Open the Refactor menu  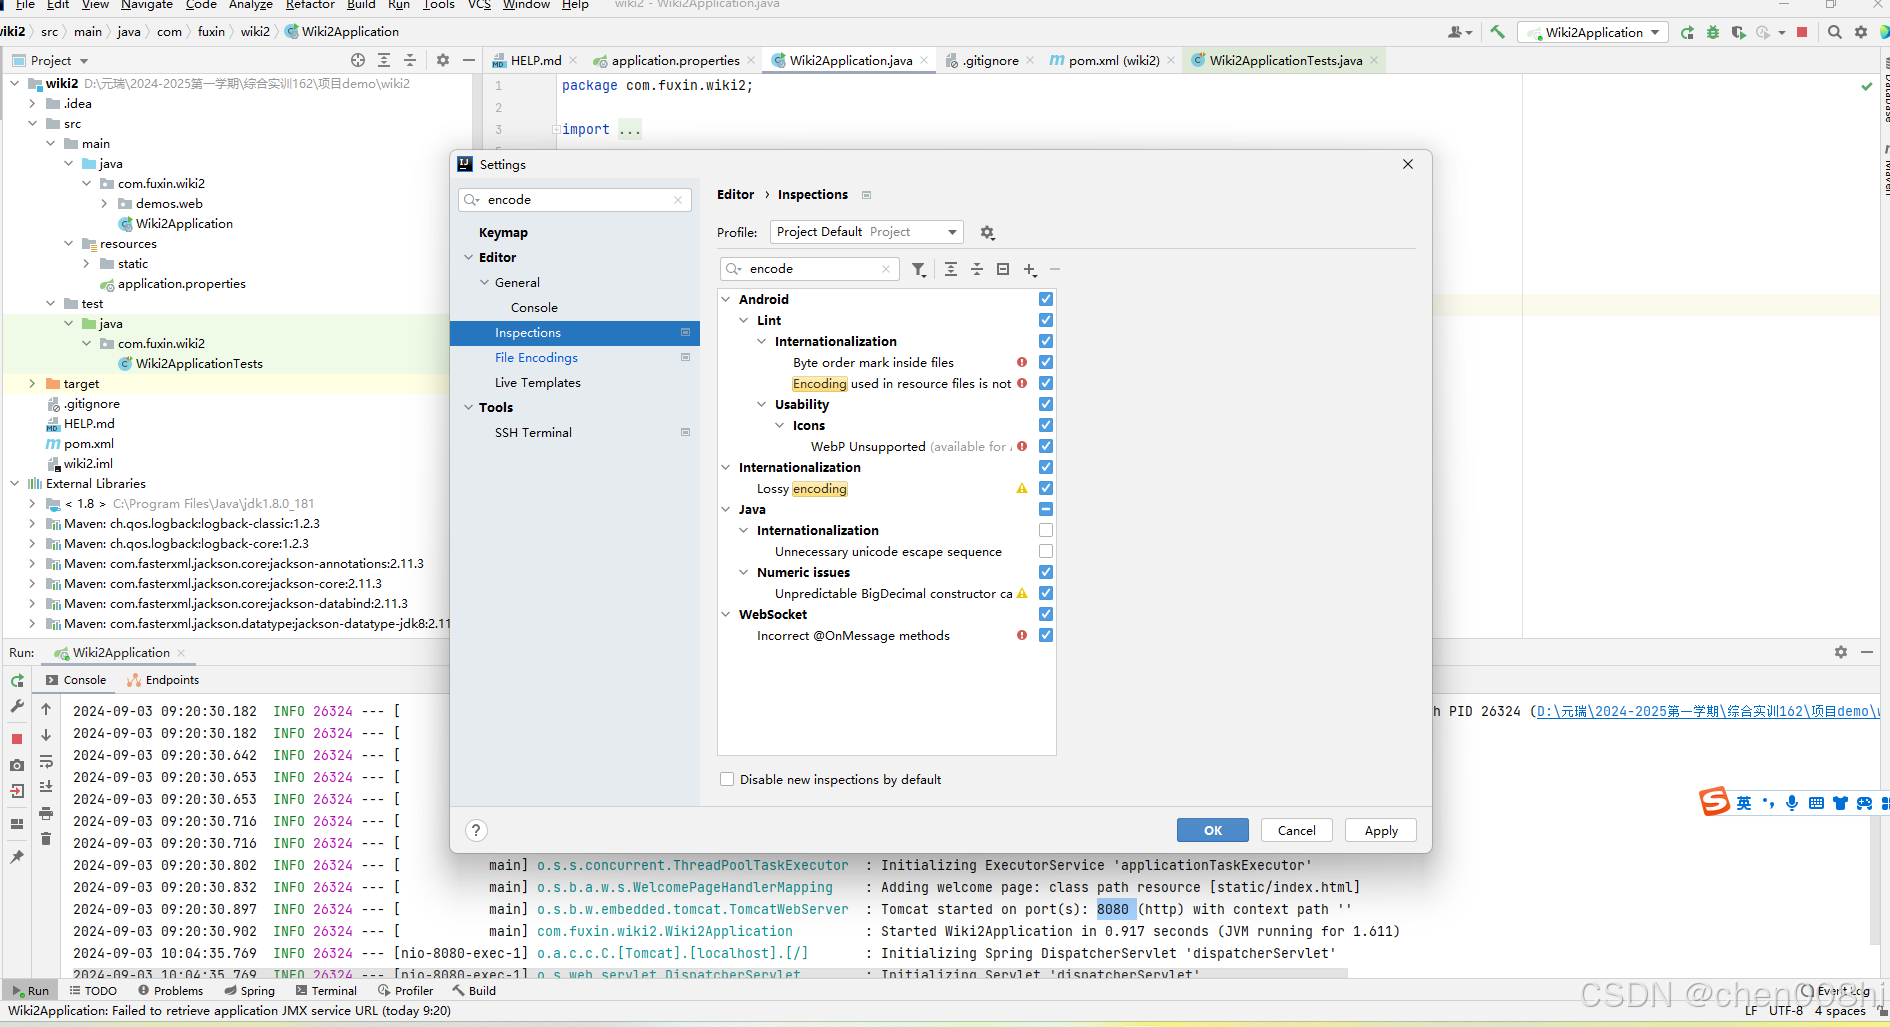click(x=310, y=6)
